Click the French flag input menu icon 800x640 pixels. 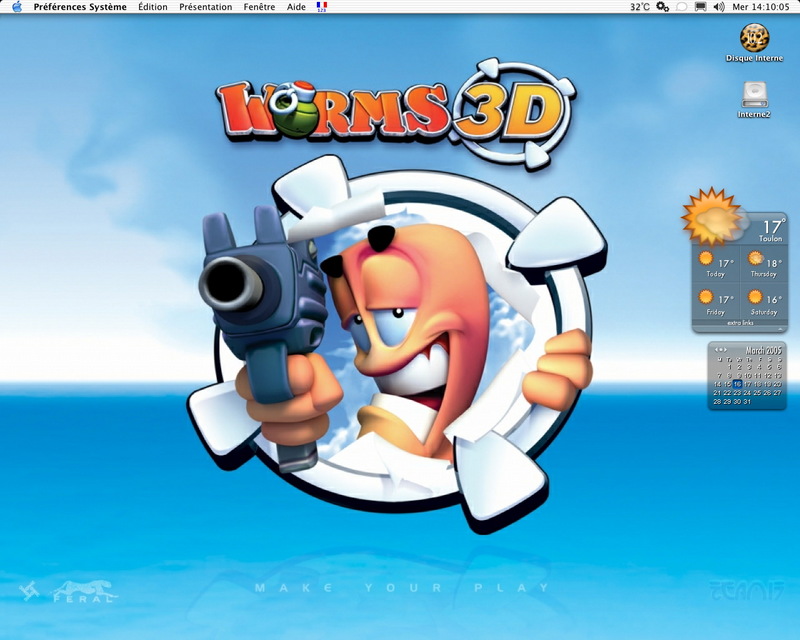click(x=322, y=7)
